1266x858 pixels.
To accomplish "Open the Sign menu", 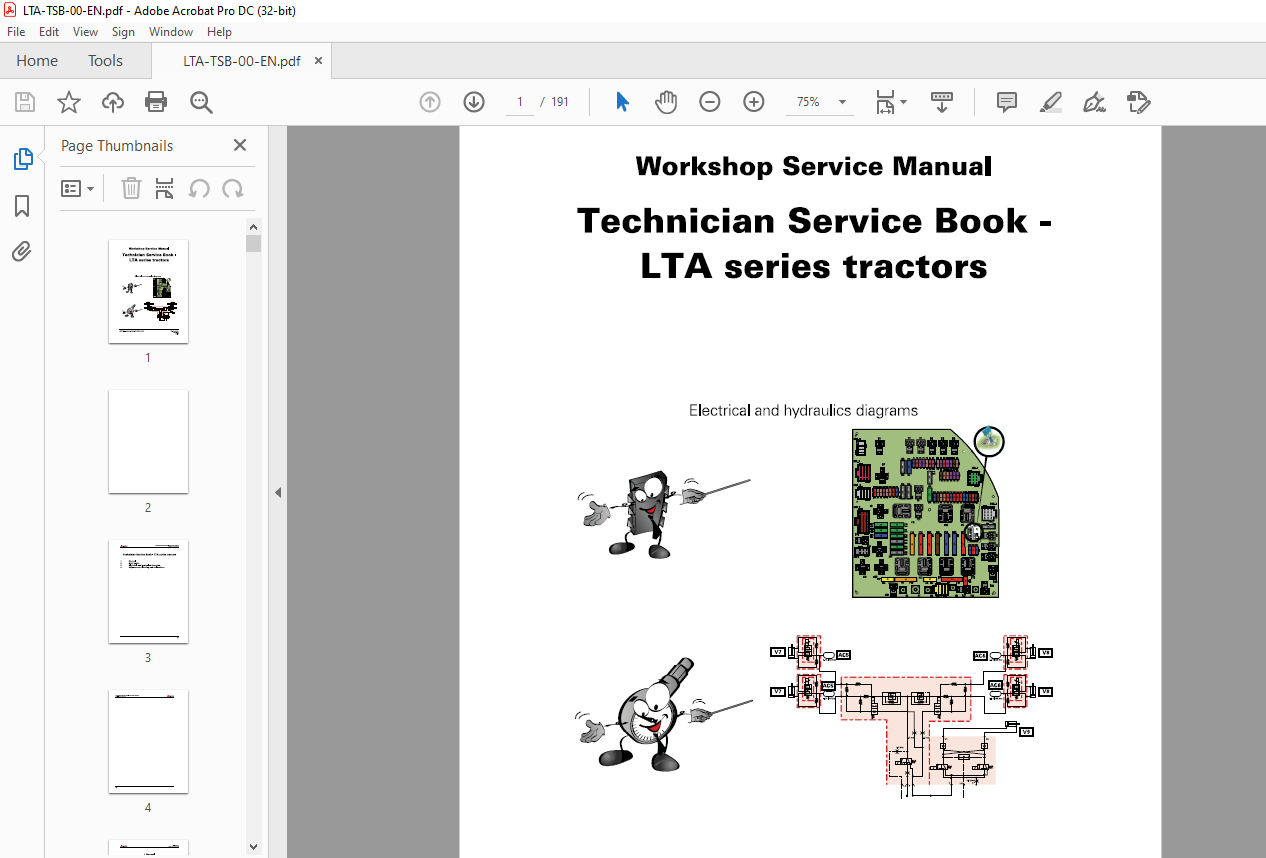I will point(123,32).
